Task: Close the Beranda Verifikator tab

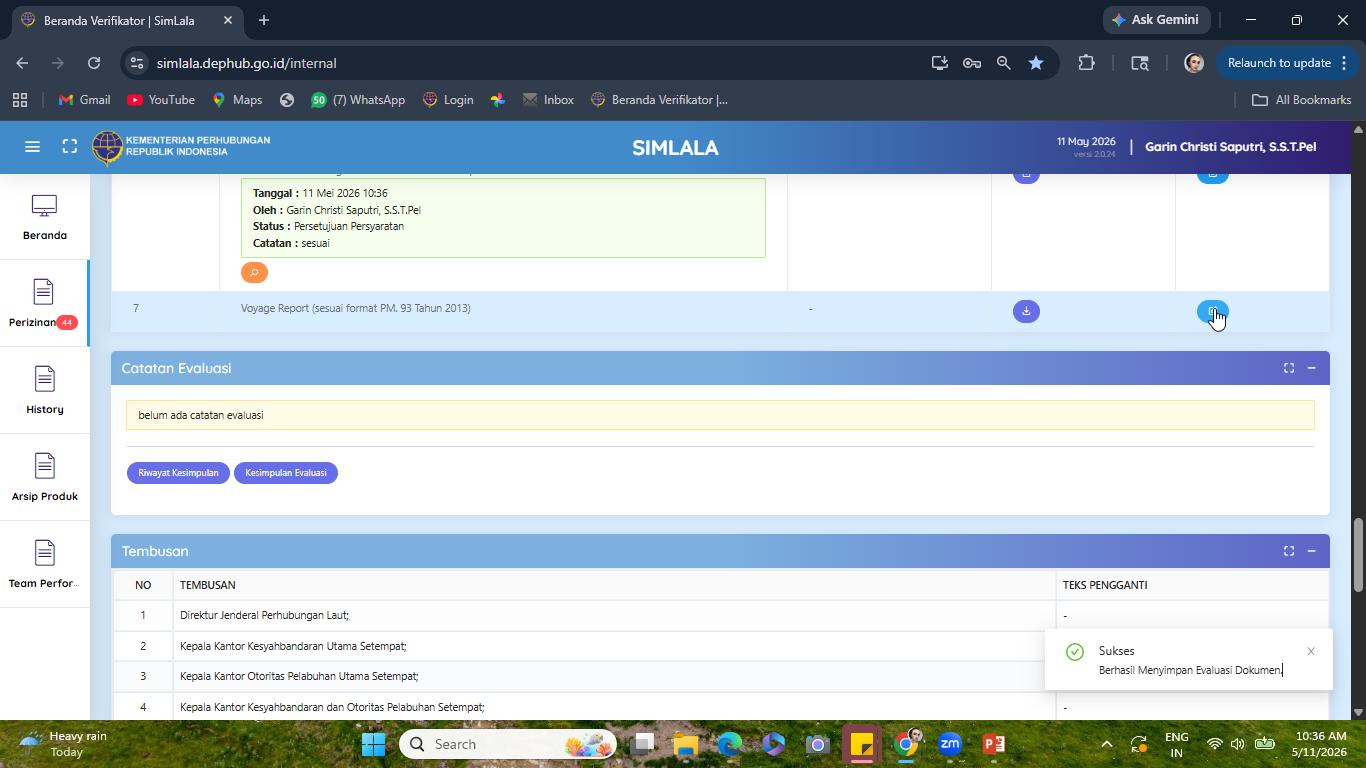Action: click(x=228, y=20)
